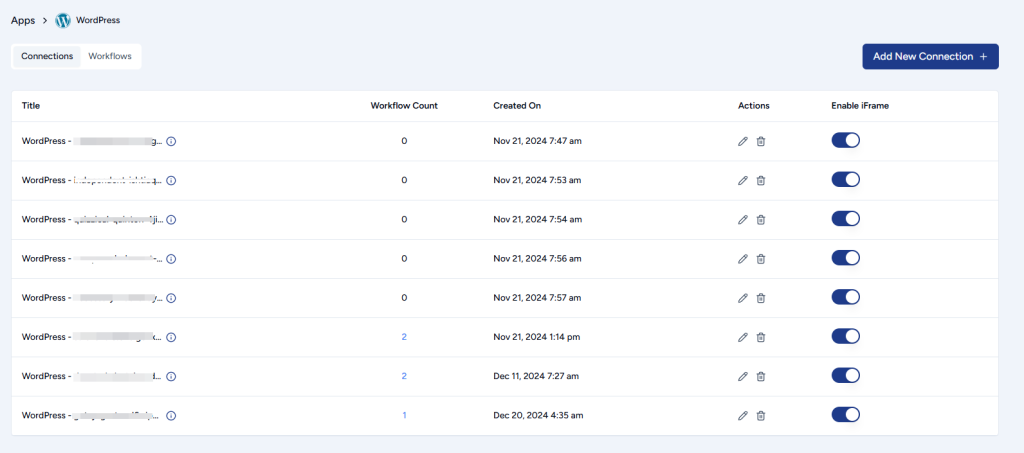Click the WordPress logo in breadcrumb
1024x453 pixels.
point(63,20)
